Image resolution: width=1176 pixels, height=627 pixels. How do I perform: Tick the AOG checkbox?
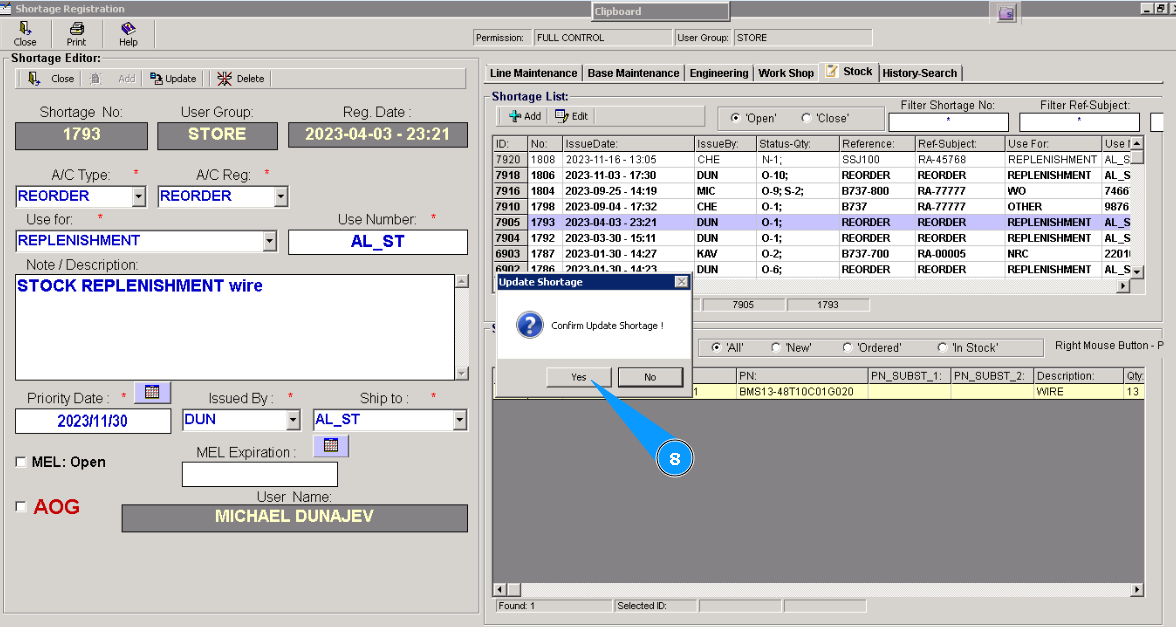click(x=22, y=507)
